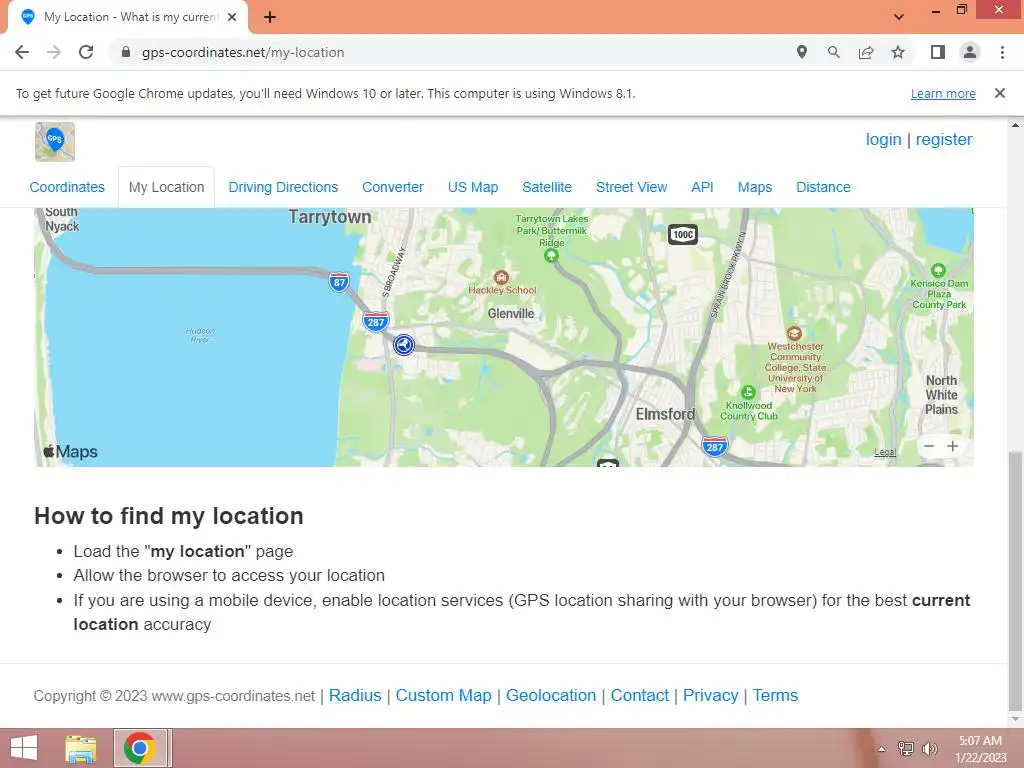Screen dimensions: 1024x768
Task: Click Kensico Dam Plaza park marker
Action: 938,270
